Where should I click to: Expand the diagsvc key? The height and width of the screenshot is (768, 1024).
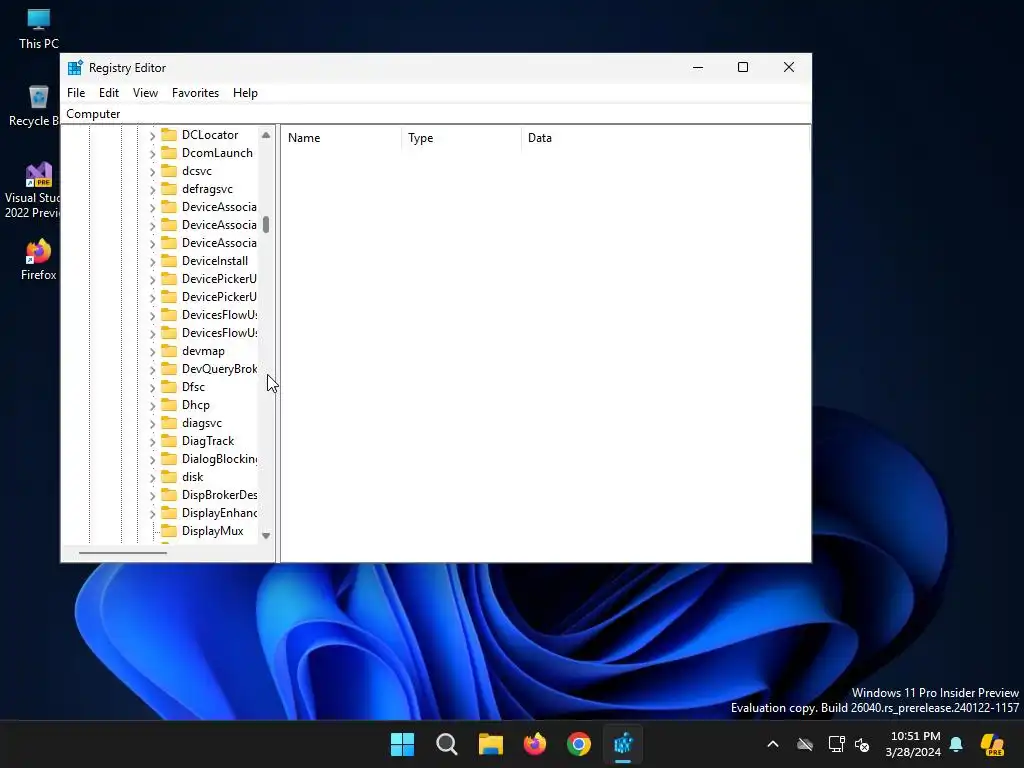(152, 424)
